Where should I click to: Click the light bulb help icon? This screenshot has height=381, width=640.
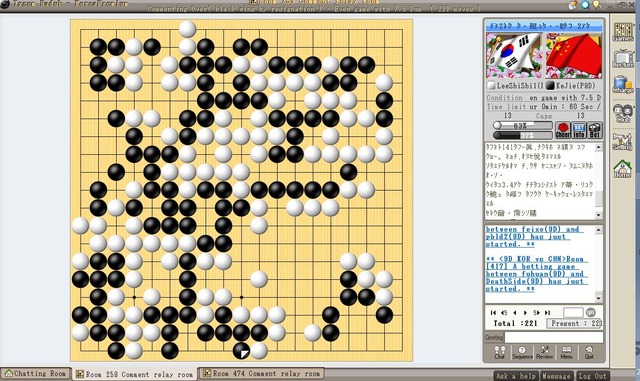coord(597,4)
